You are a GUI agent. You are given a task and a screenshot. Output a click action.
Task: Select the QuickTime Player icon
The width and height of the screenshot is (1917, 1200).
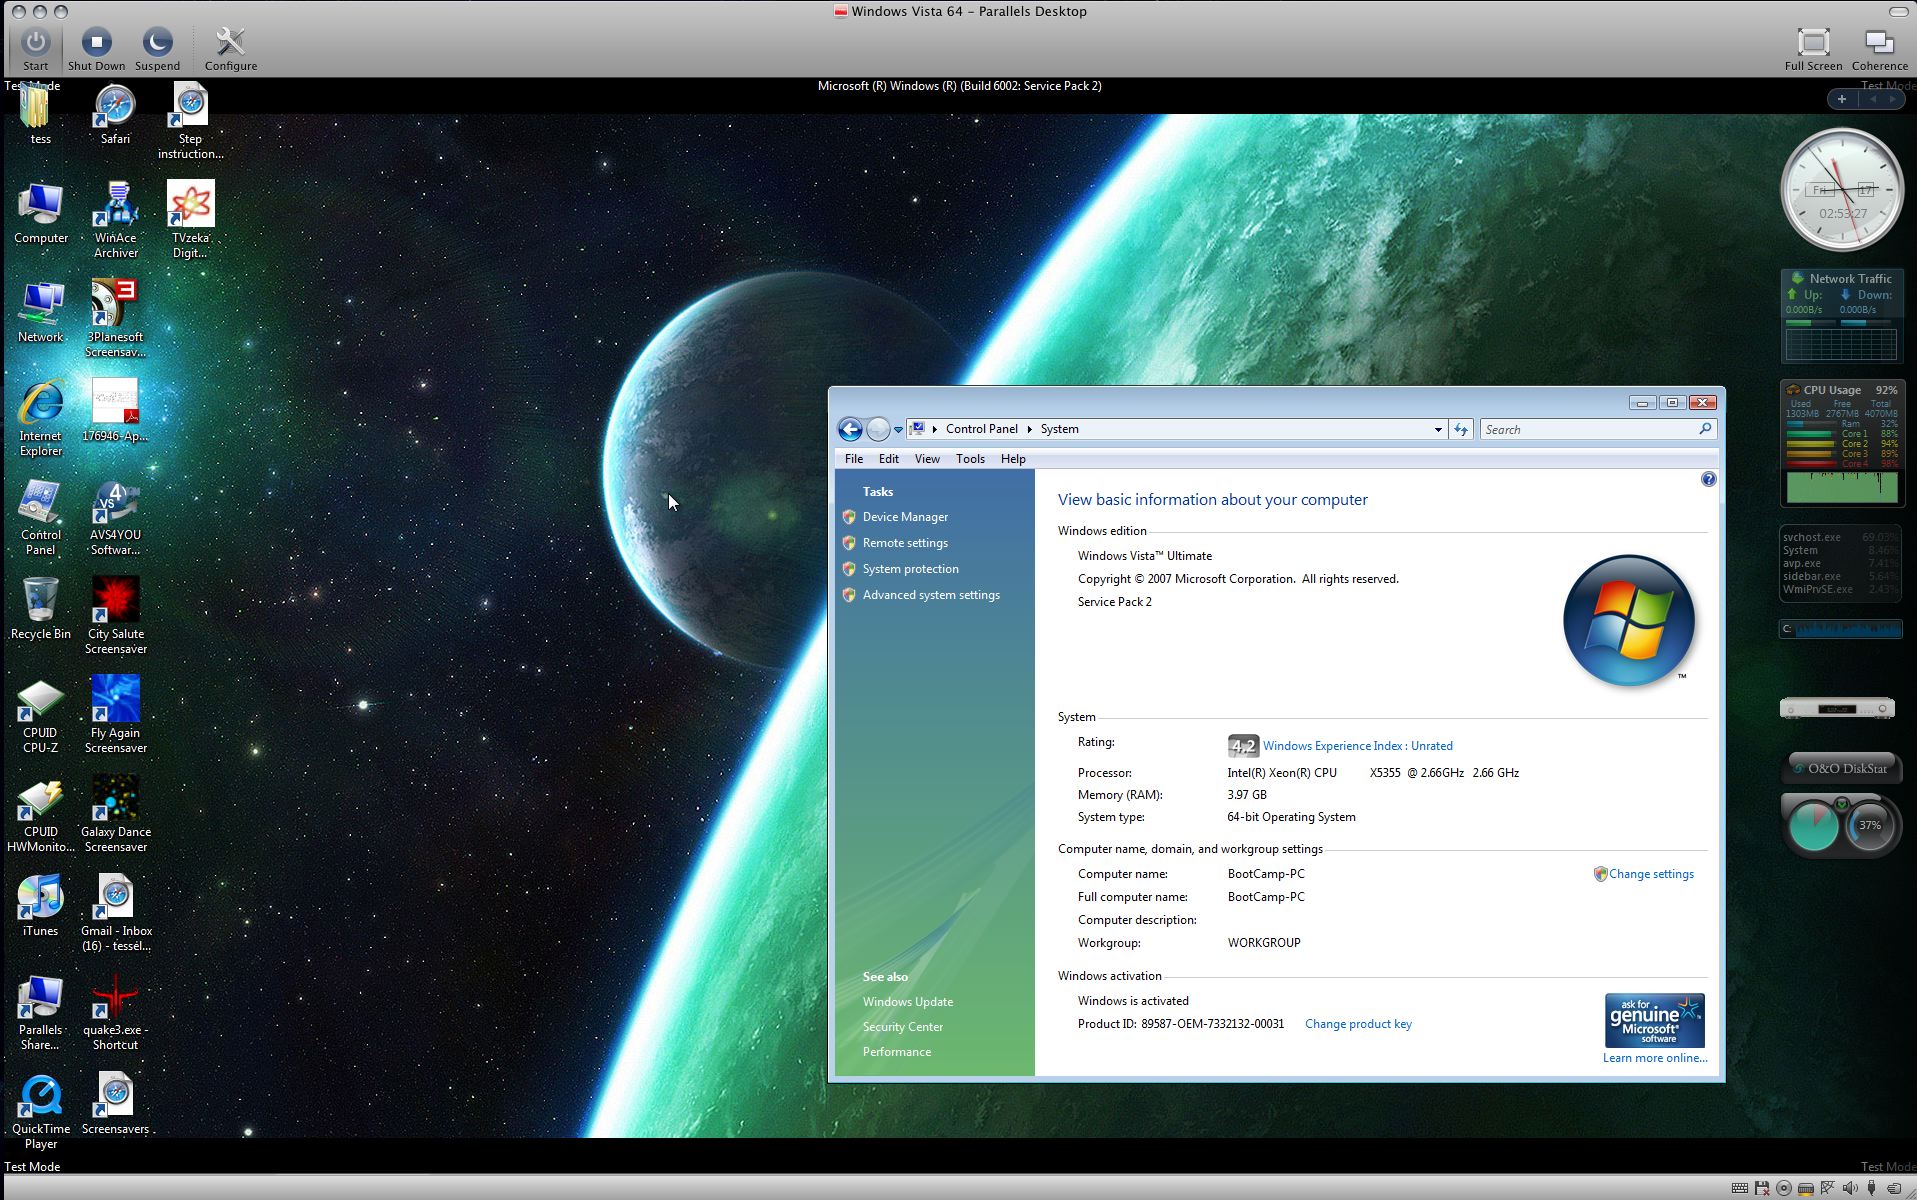click(x=41, y=1111)
